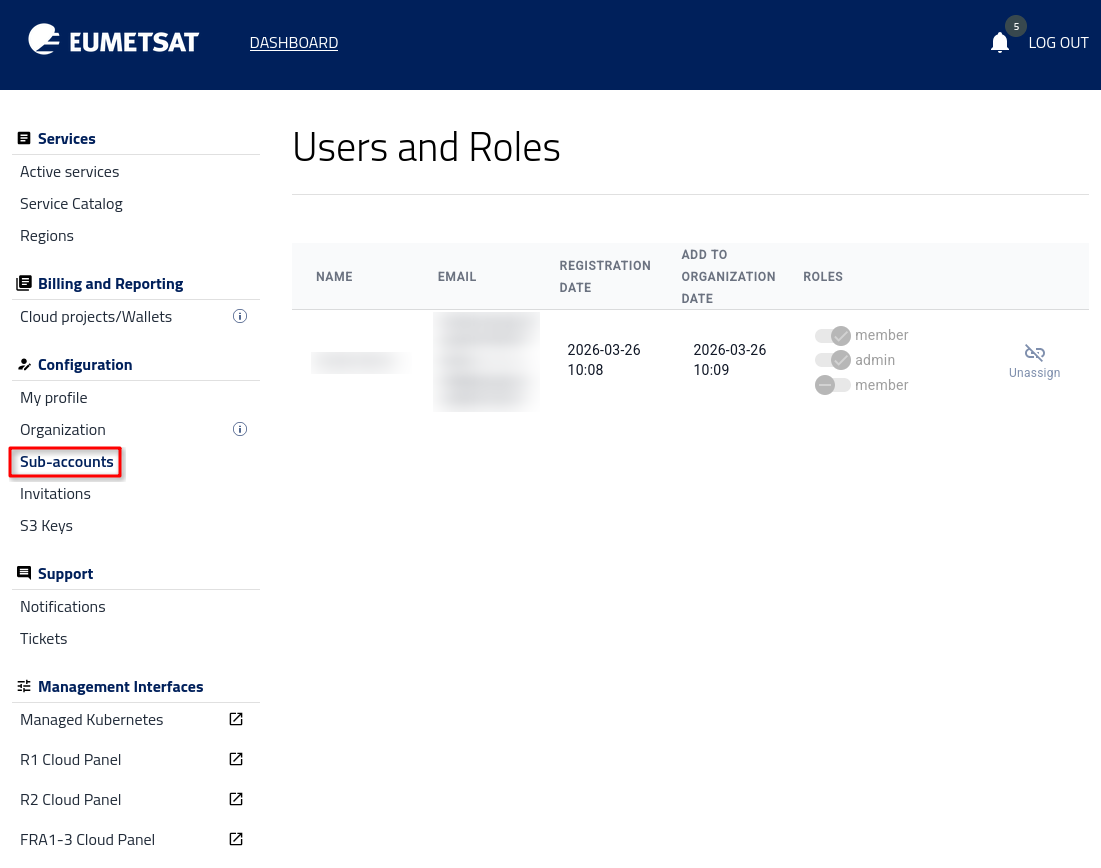The width and height of the screenshot is (1101, 868).
Task: Open Regions page
Action: click(46, 236)
